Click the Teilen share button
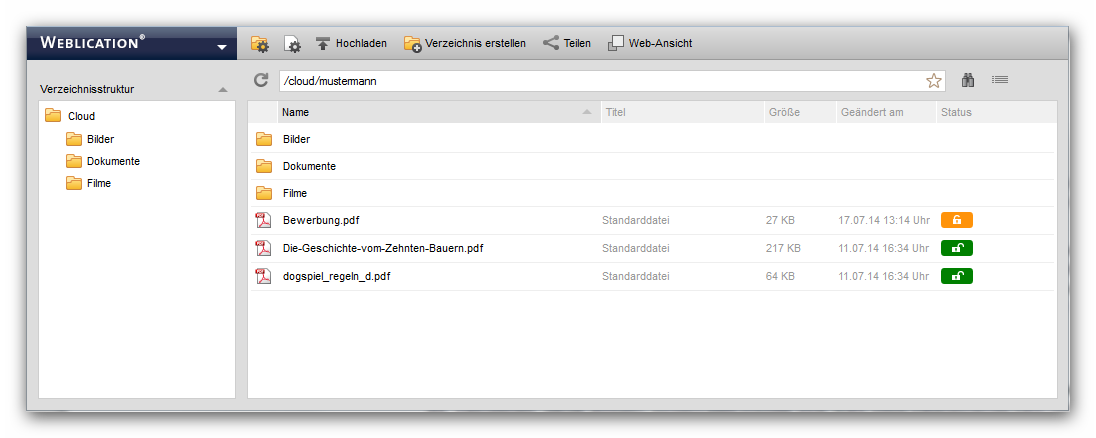 [x=567, y=43]
